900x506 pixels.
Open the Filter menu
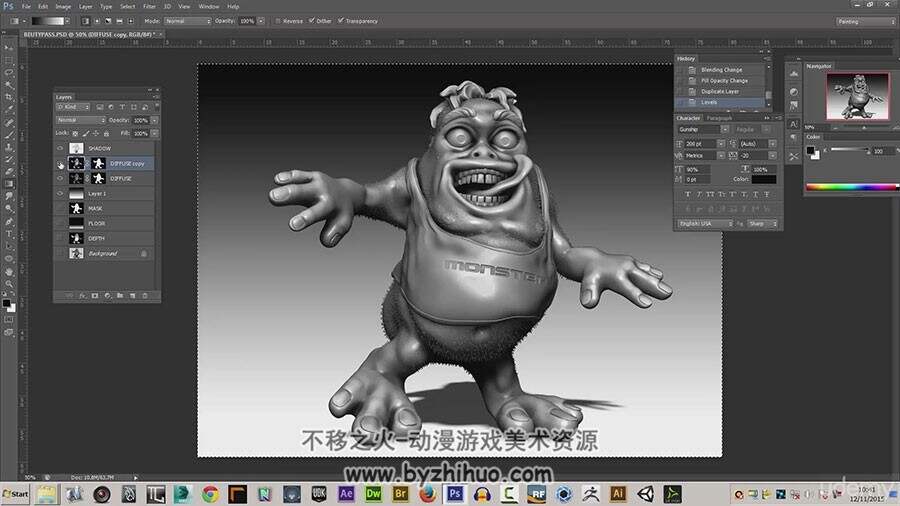[149, 6]
